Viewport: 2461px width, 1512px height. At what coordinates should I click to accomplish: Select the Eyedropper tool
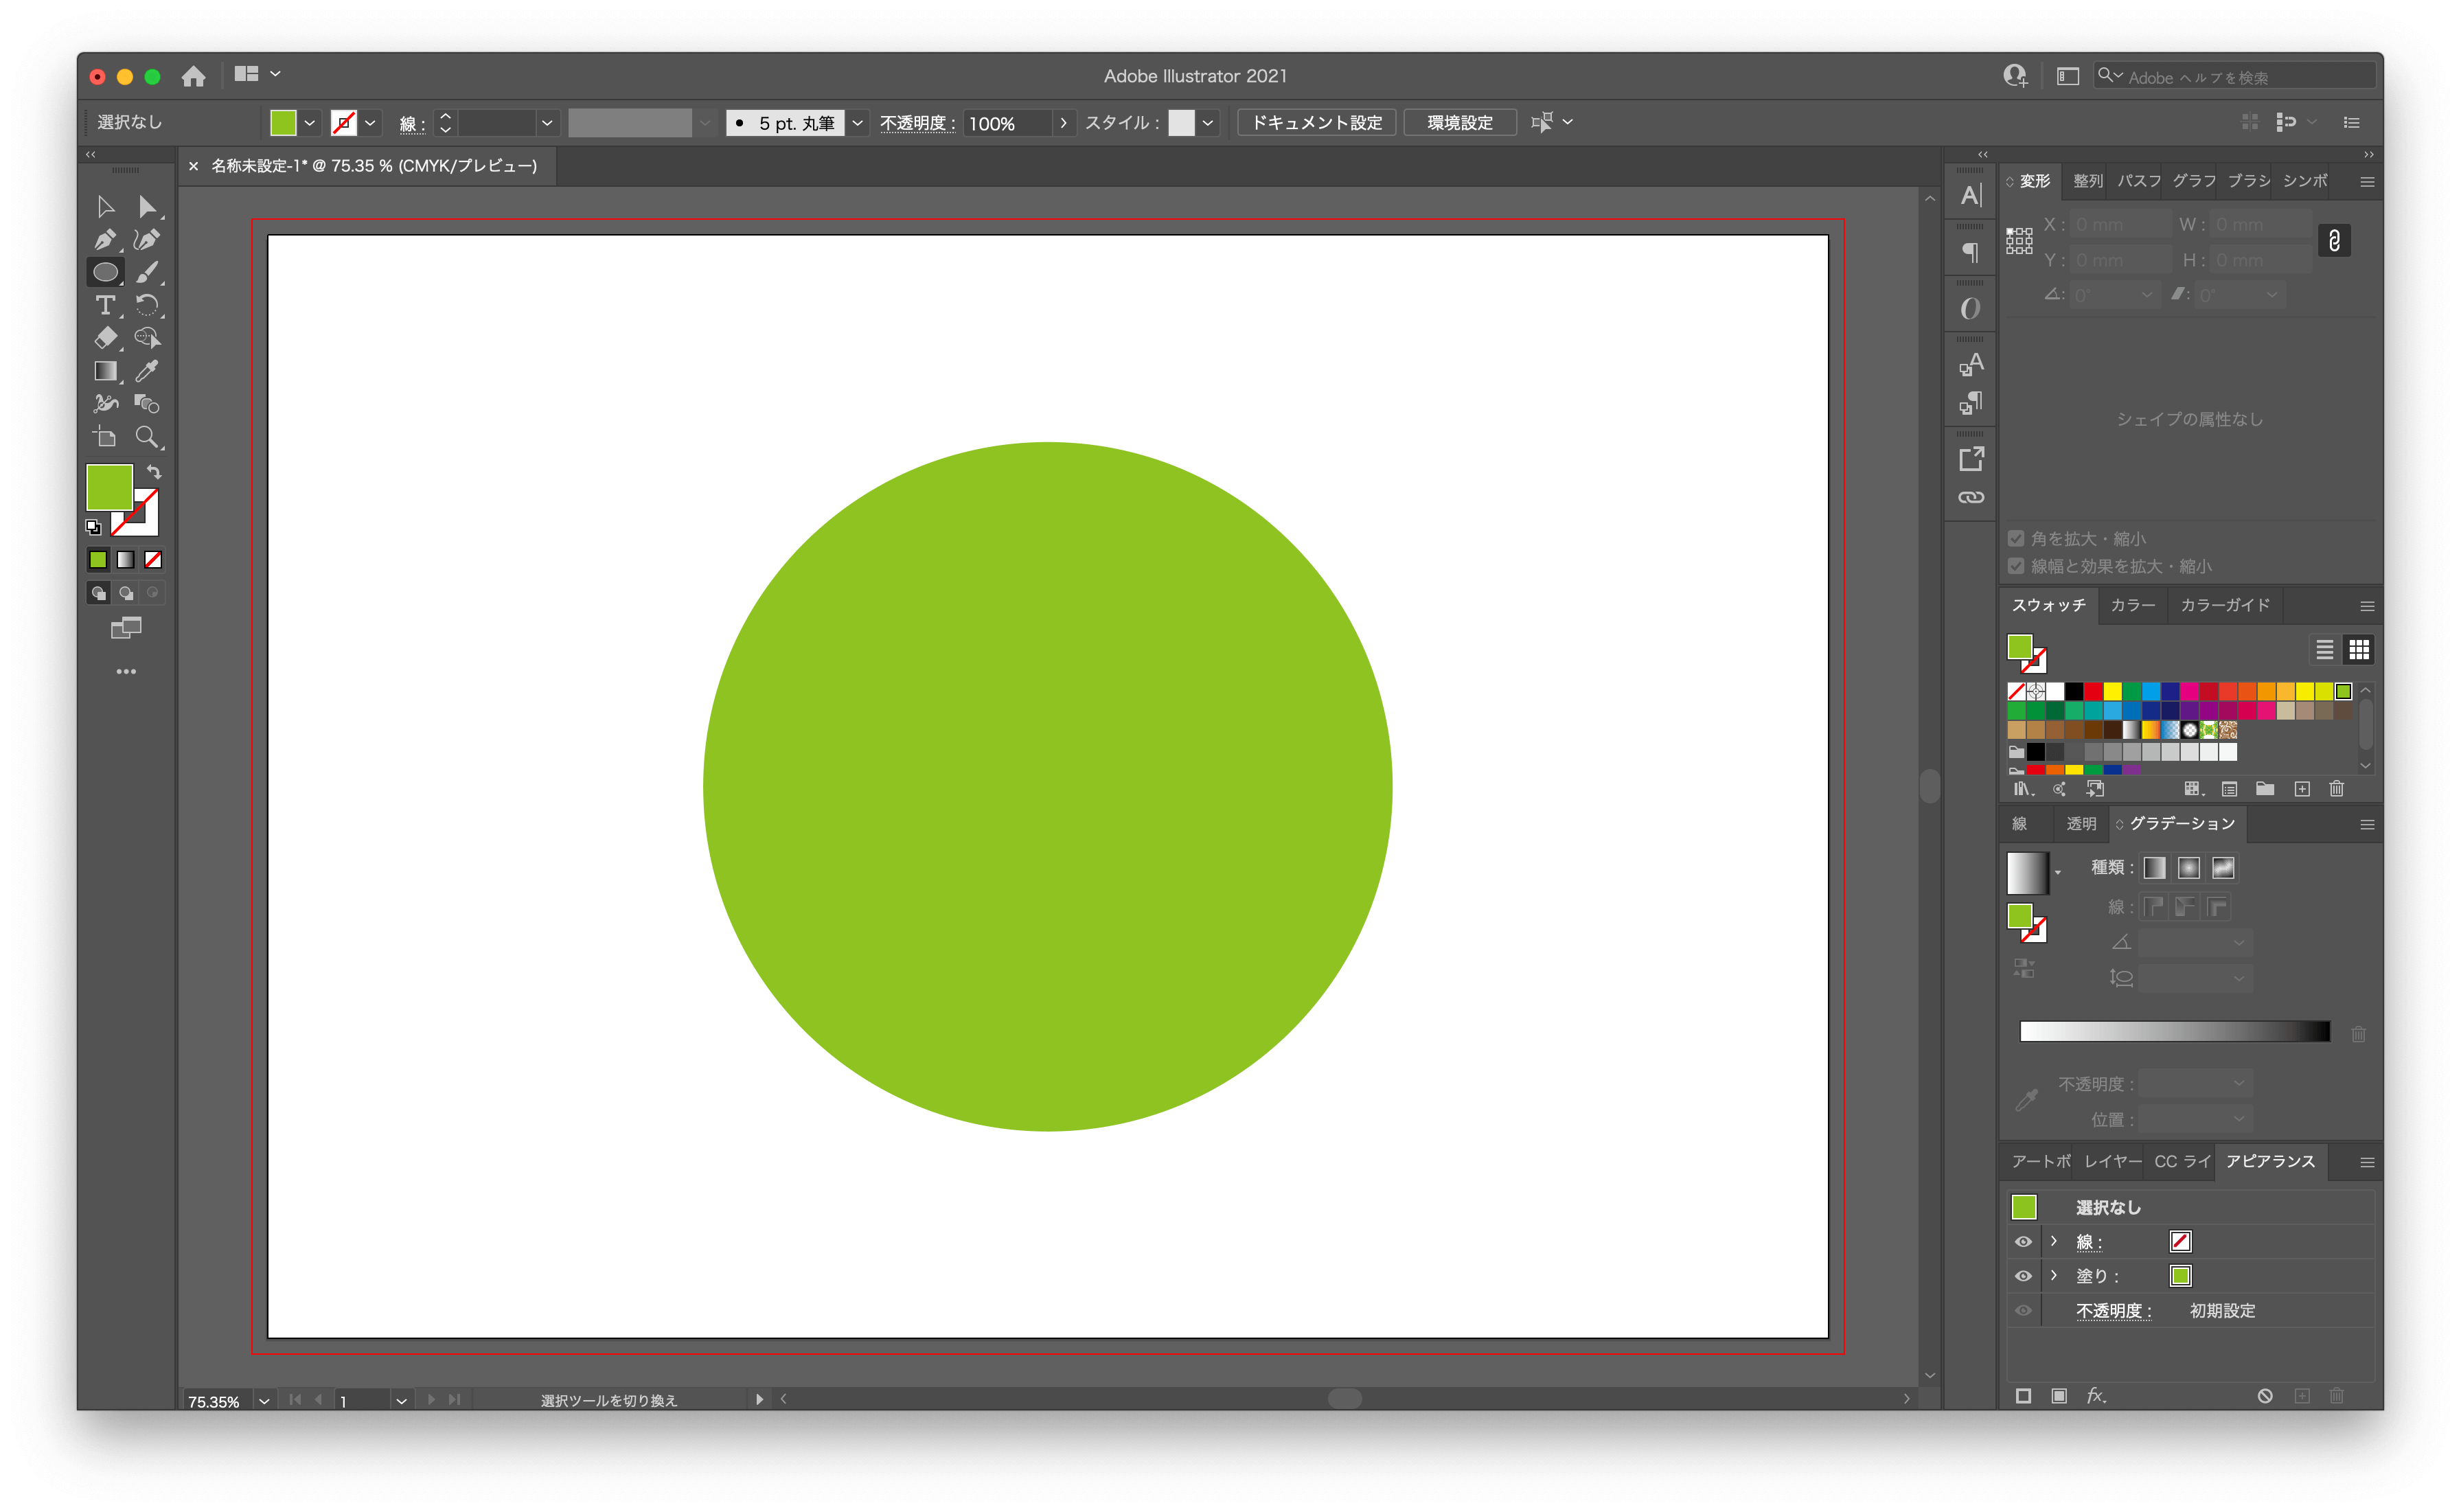pyautogui.click(x=148, y=371)
